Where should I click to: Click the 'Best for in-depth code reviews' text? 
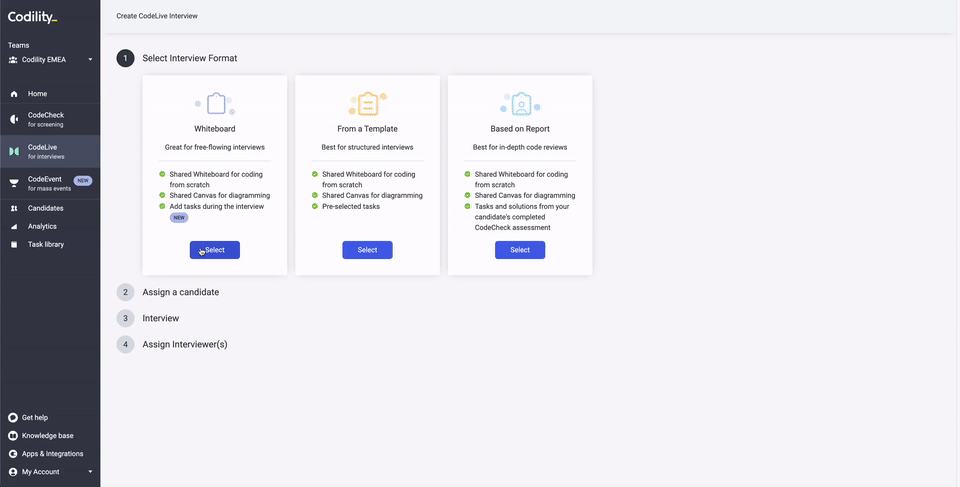click(x=520, y=147)
